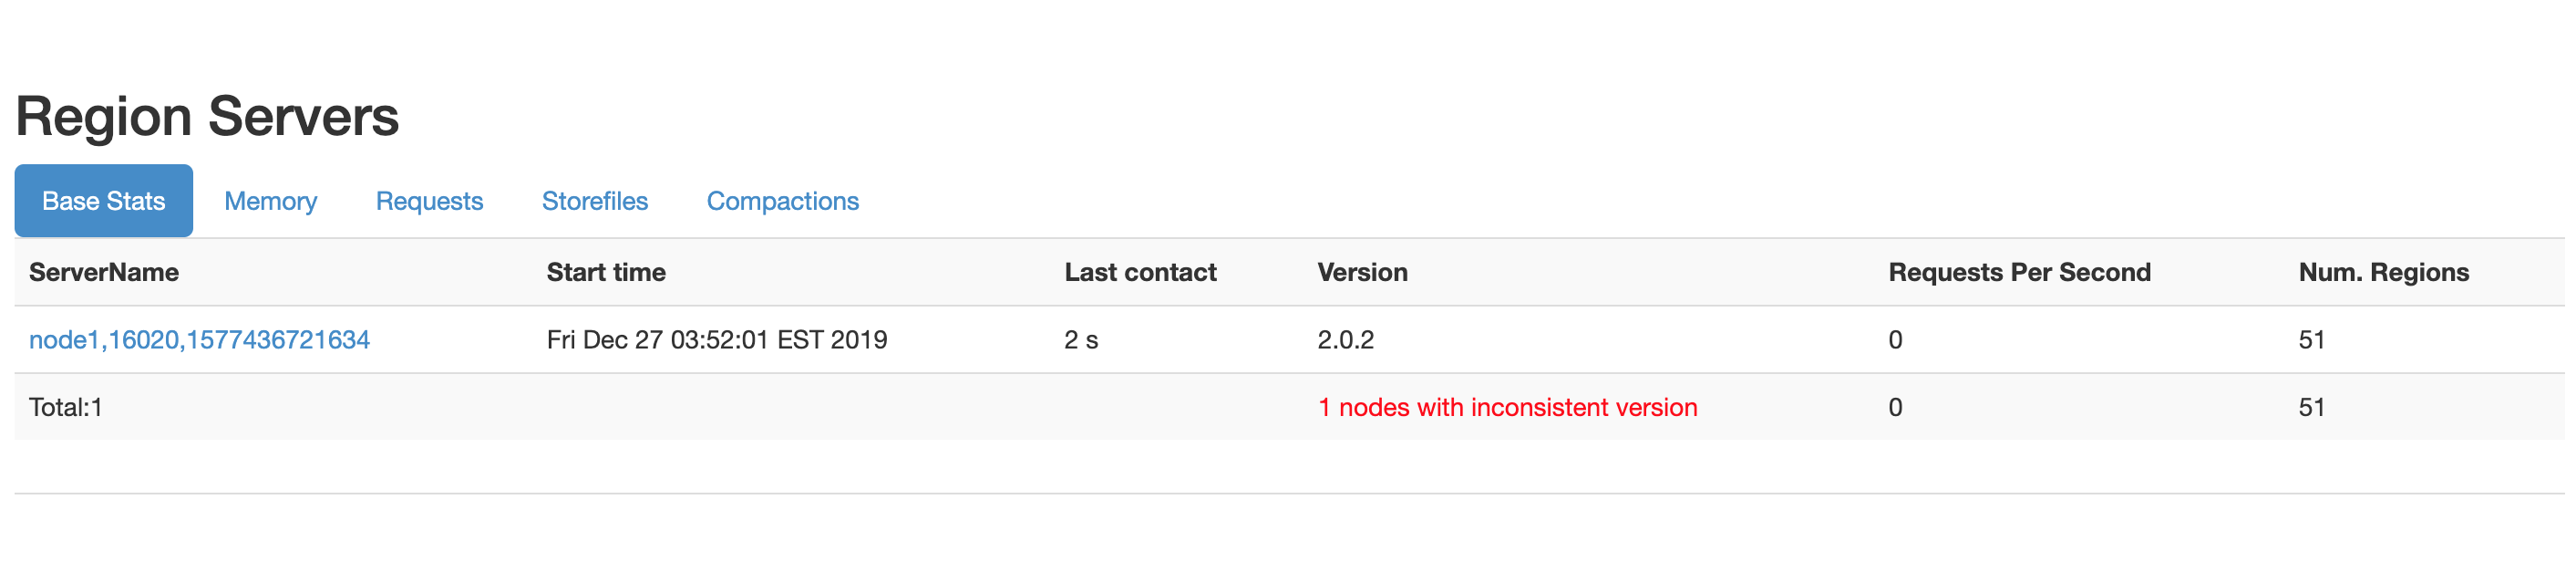Screen dimensions: 2576x562
Task: Click the Last contact column header
Action: tap(1140, 272)
